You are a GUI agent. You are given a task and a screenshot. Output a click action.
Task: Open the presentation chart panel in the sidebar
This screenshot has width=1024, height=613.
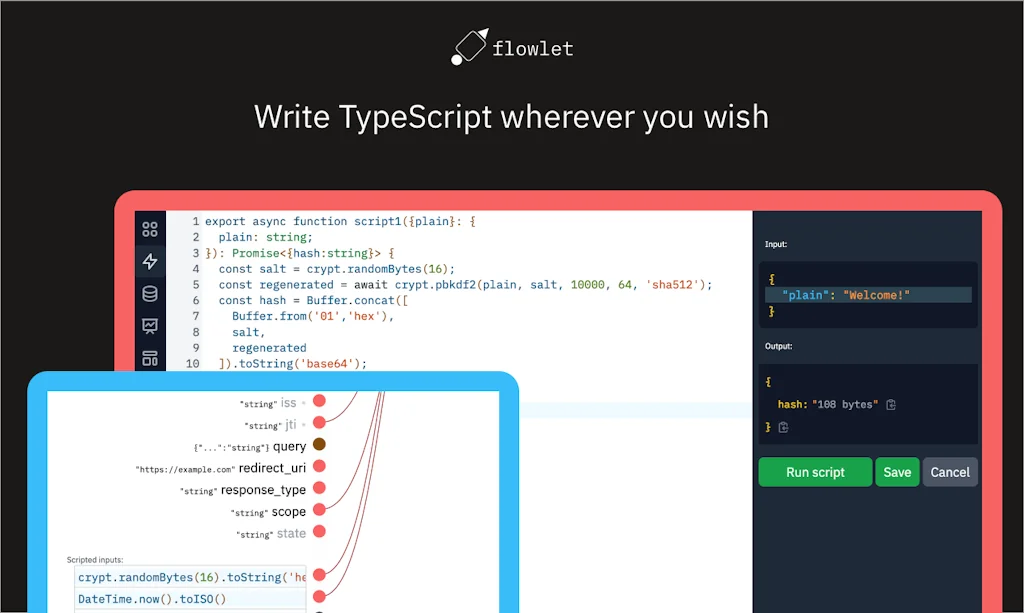tap(150, 326)
